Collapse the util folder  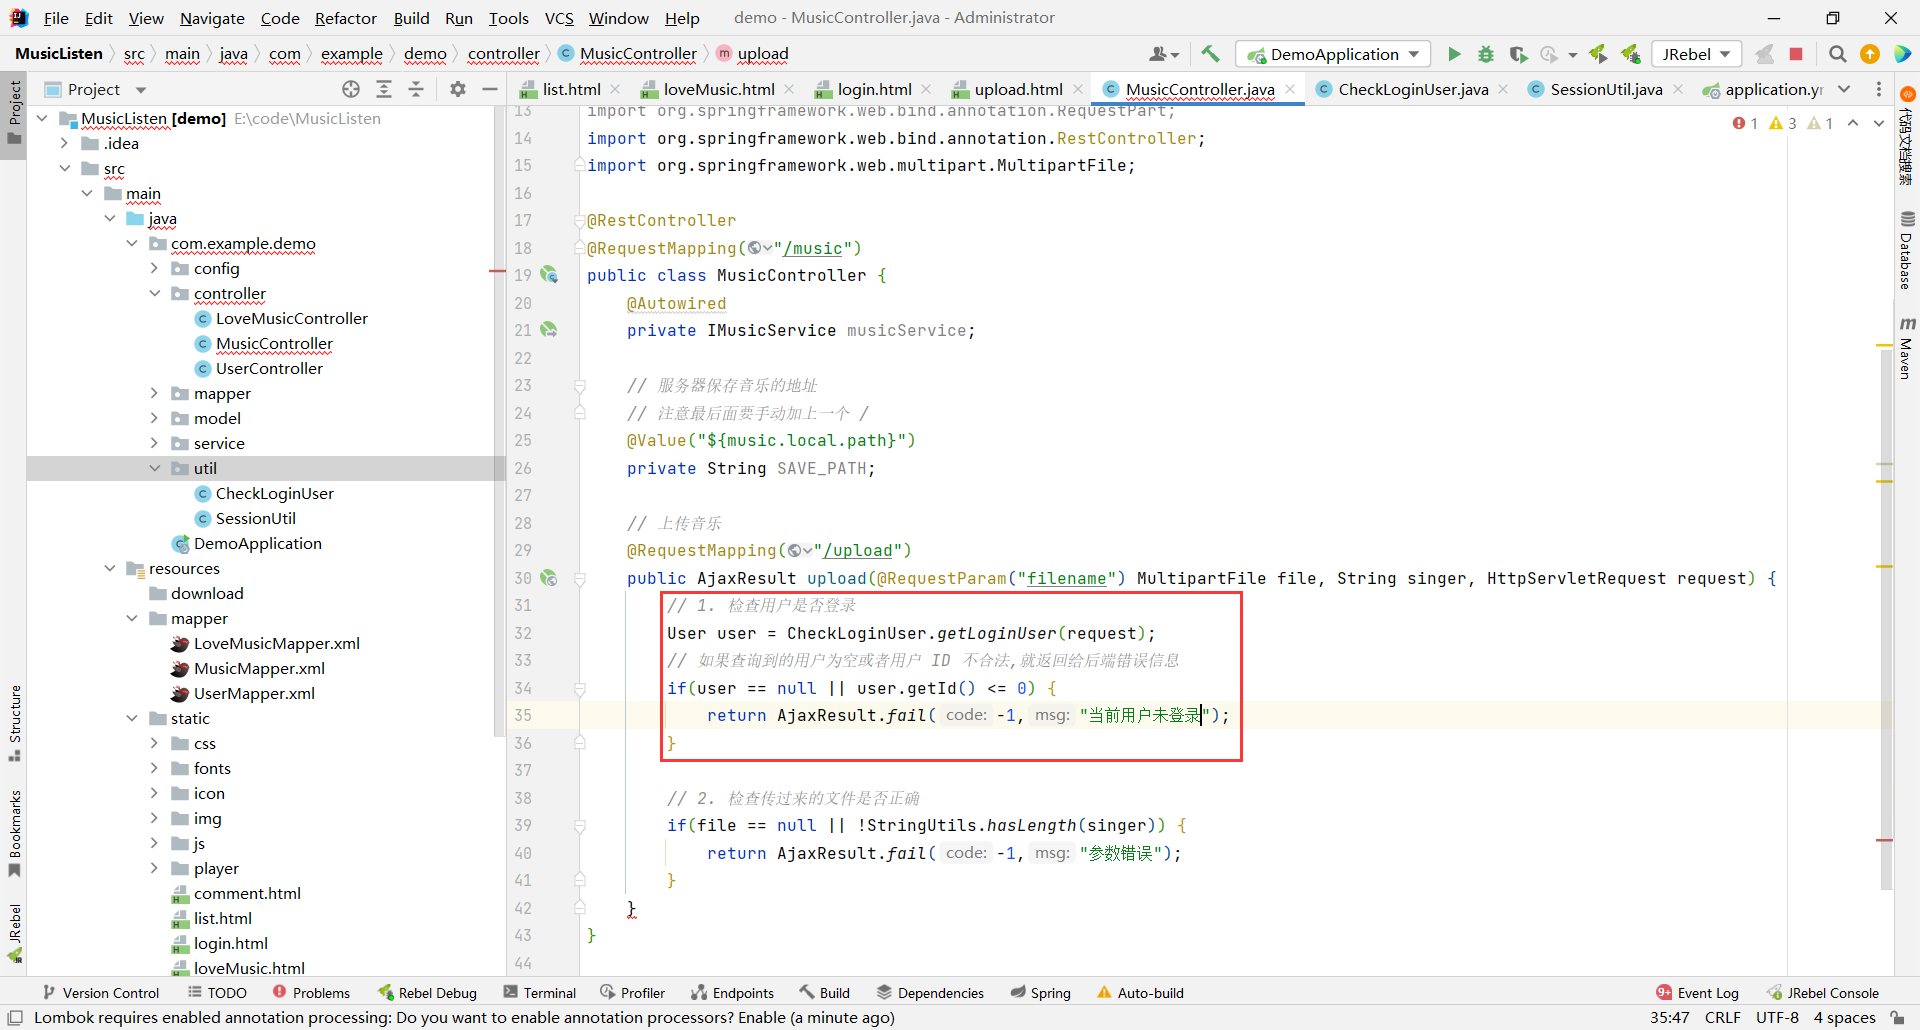[154, 468]
